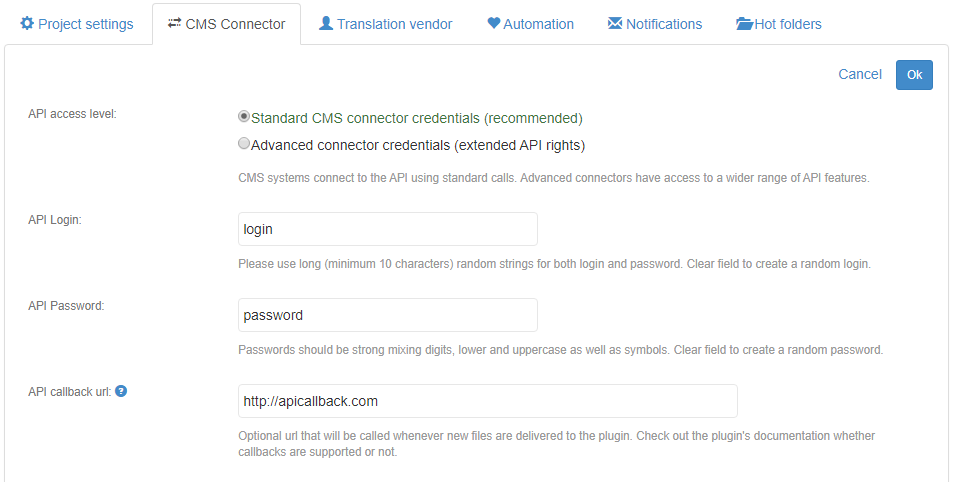The height and width of the screenshot is (482, 958).
Task: Focus the API Login input field
Action: click(x=387, y=229)
